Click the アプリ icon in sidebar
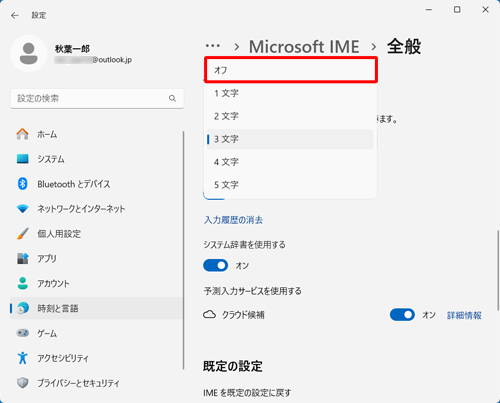500x403 pixels. click(x=22, y=258)
